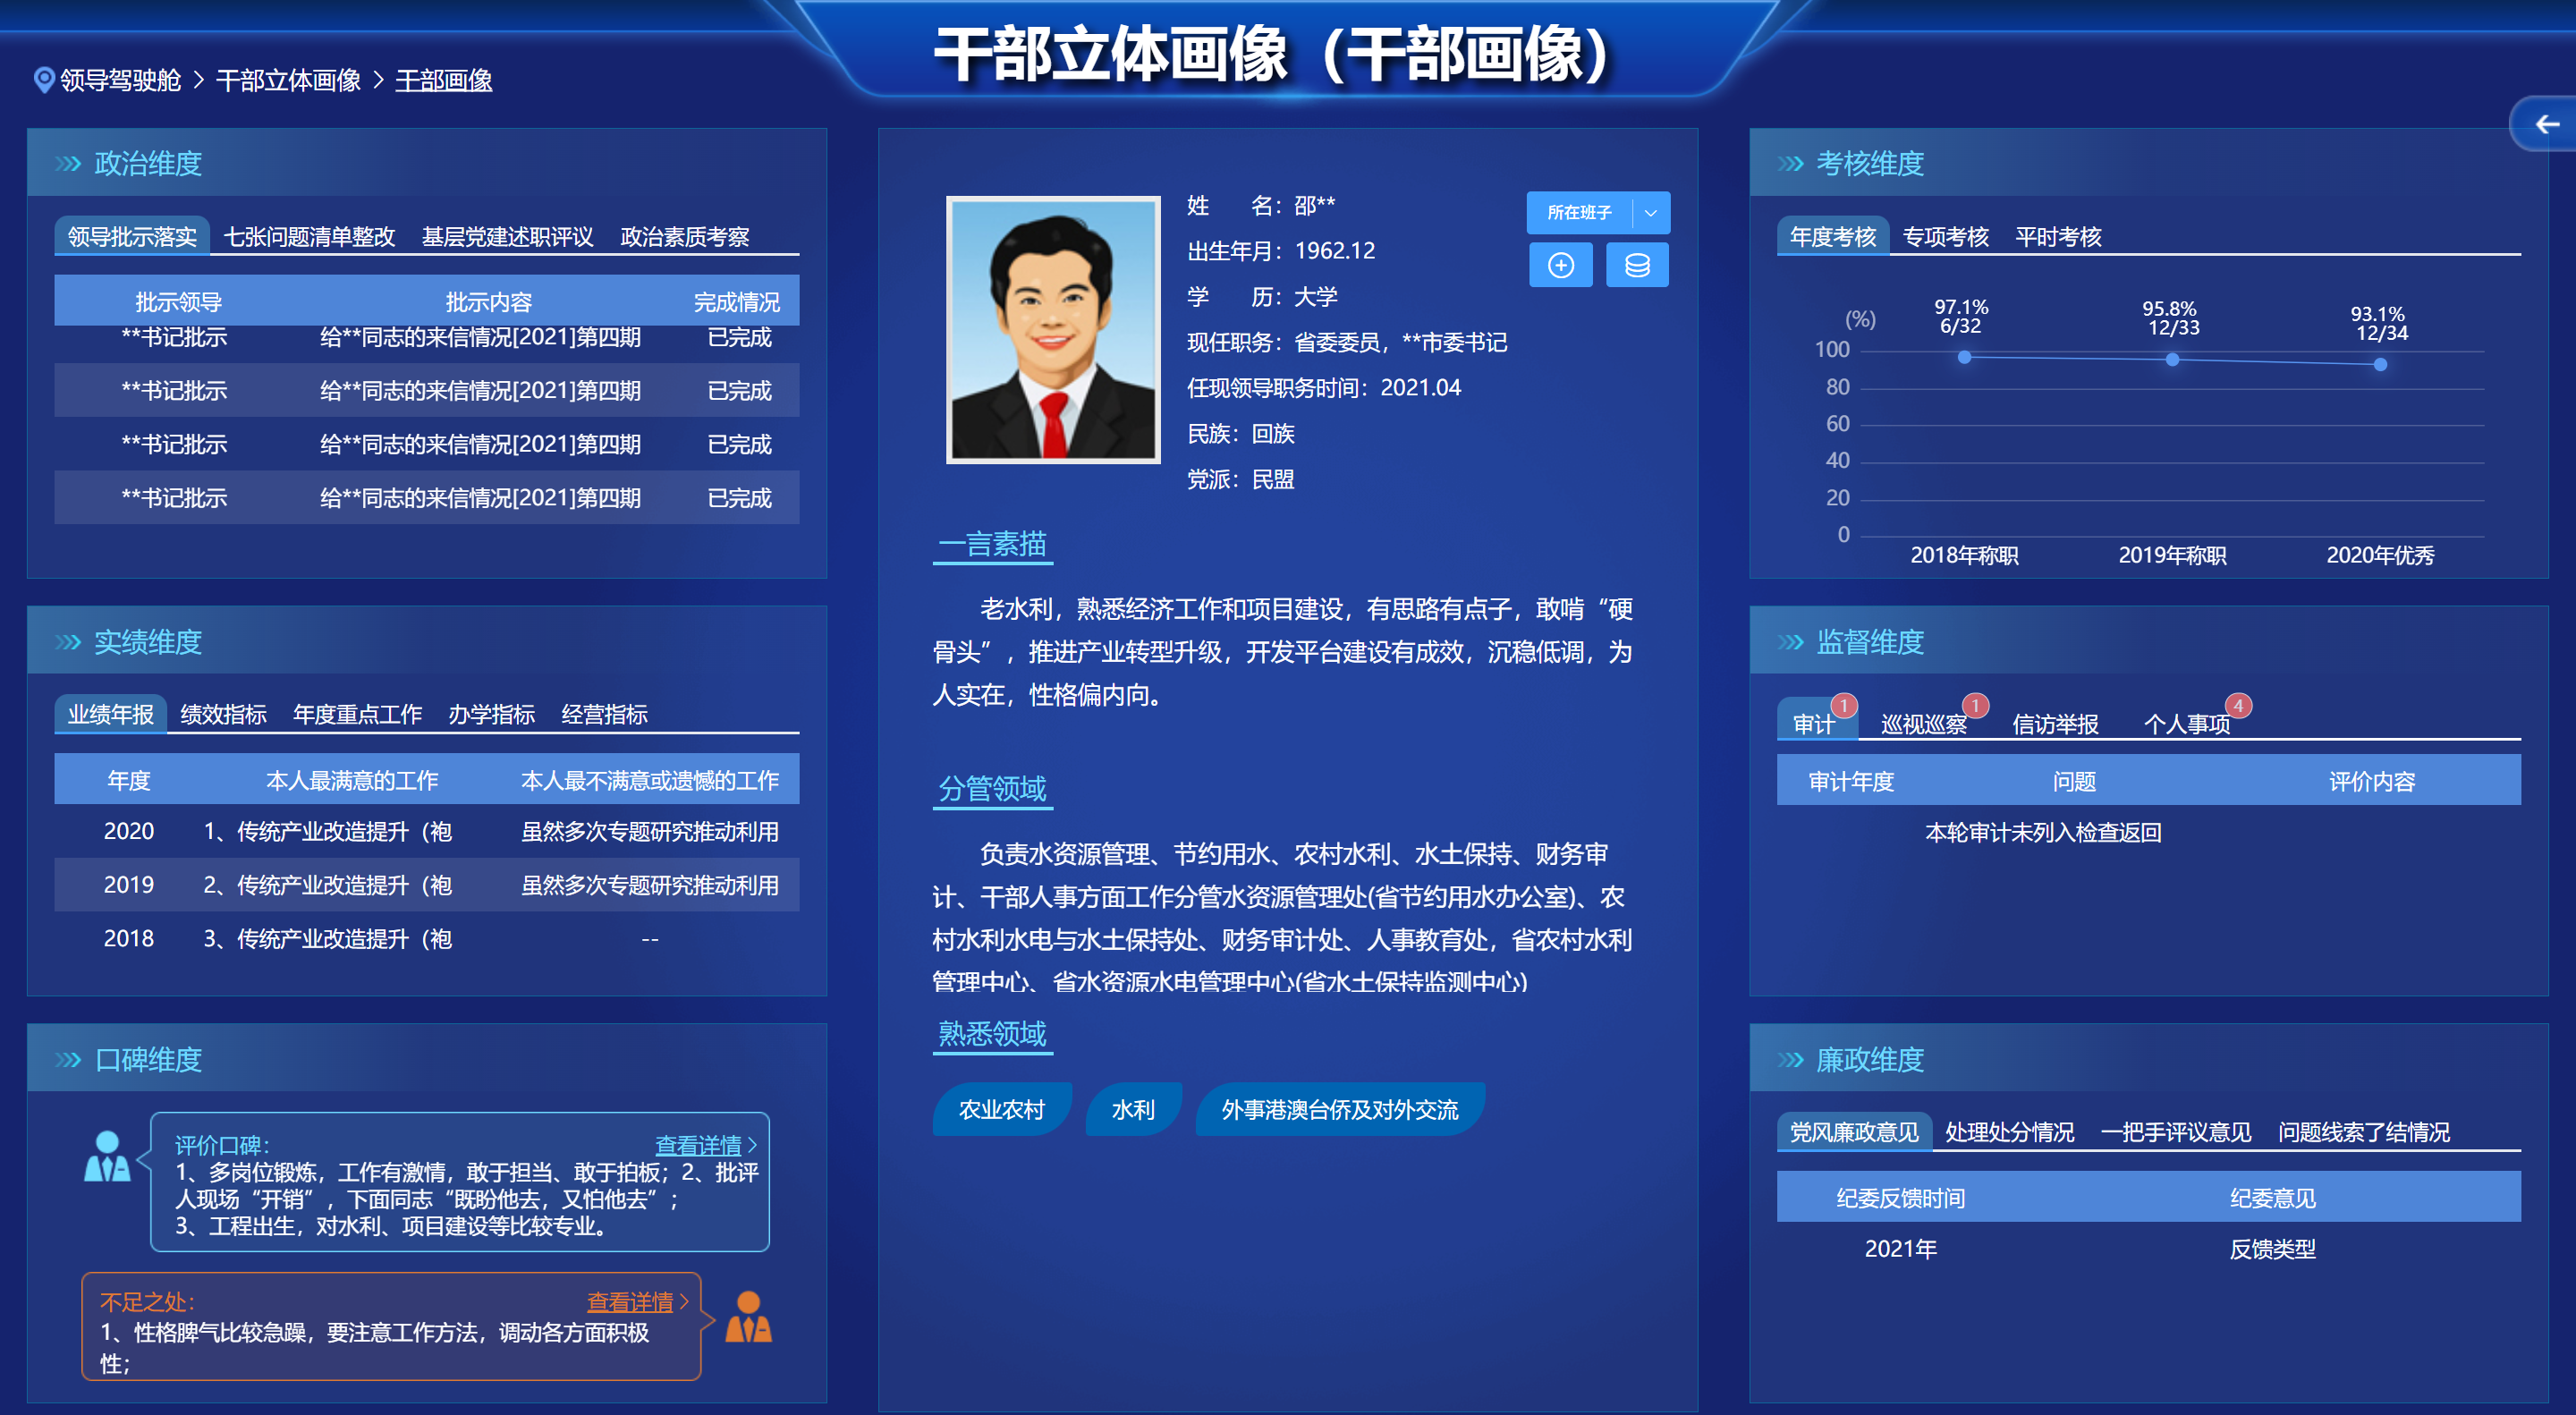
Task: Select the 绩效指标 tab
Action: click(223, 714)
